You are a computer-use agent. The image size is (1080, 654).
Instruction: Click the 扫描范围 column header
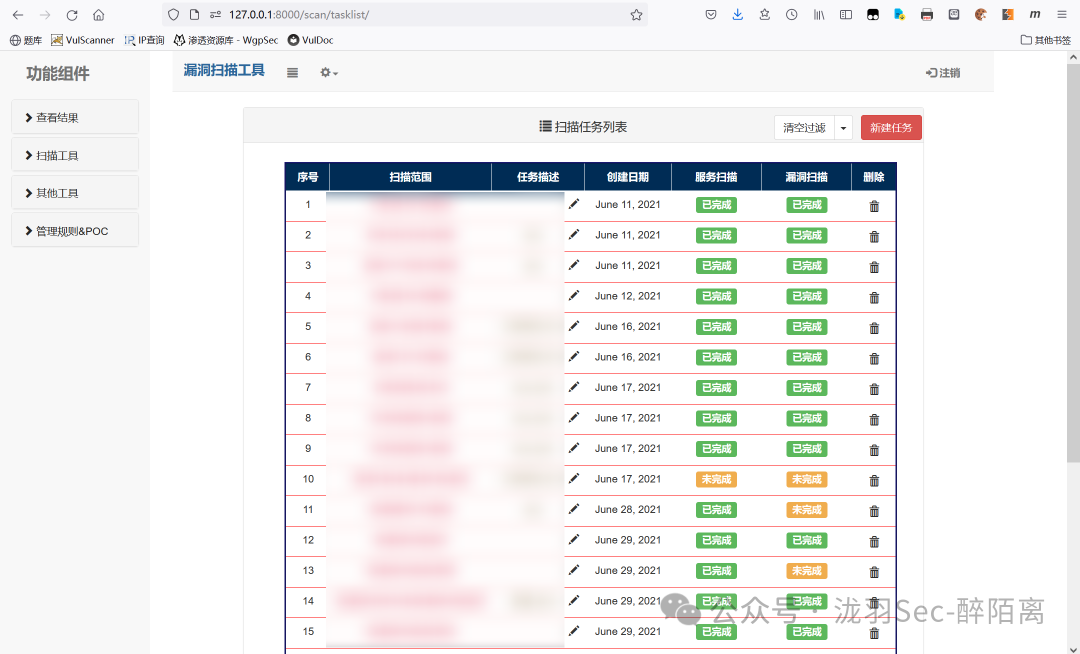pos(411,177)
